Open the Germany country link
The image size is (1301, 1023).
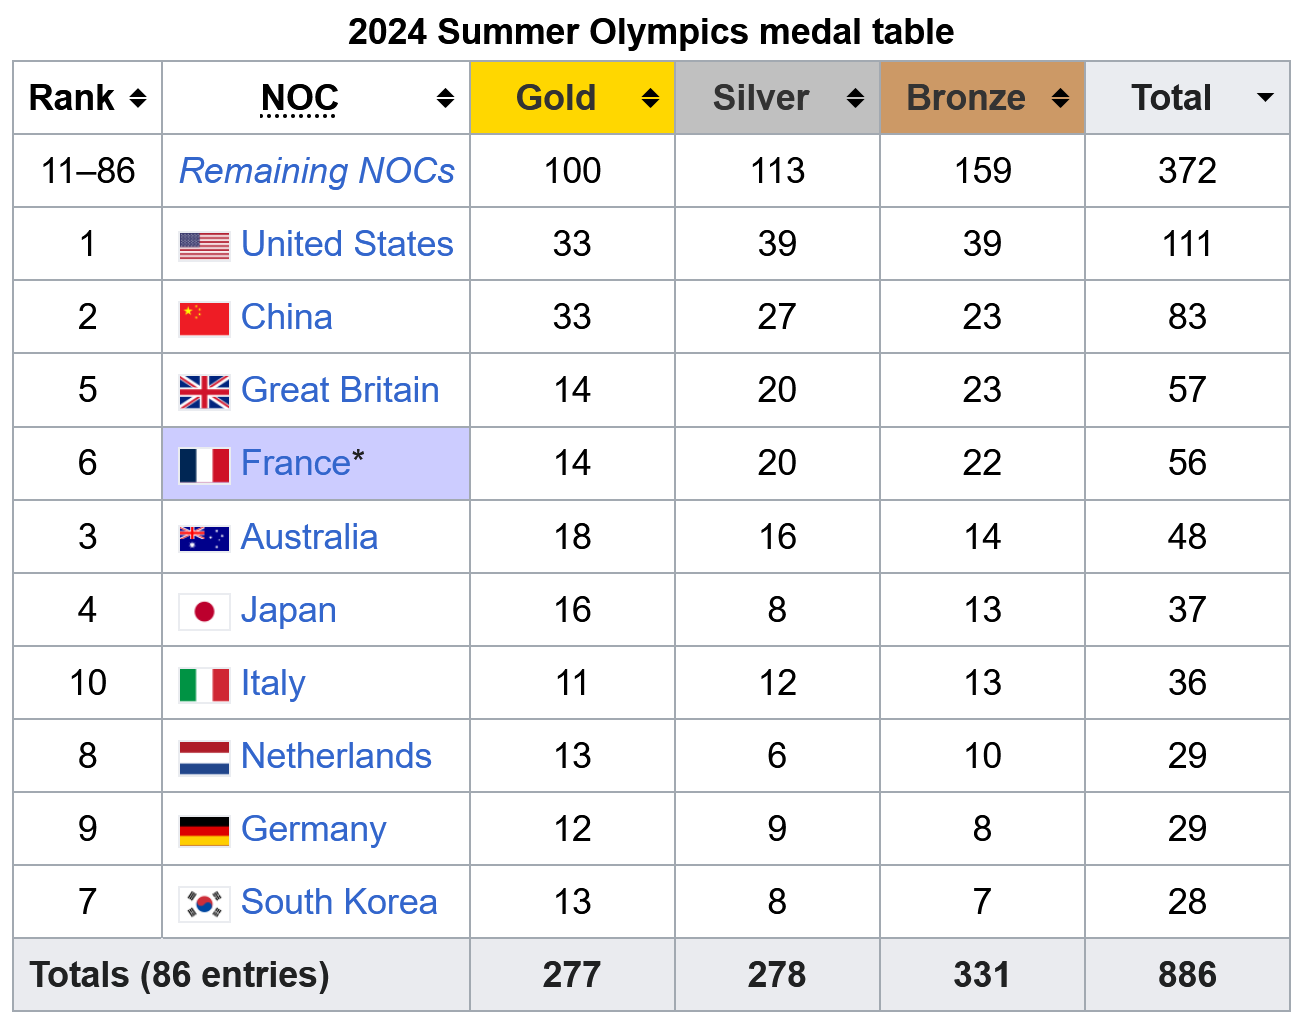313,829
